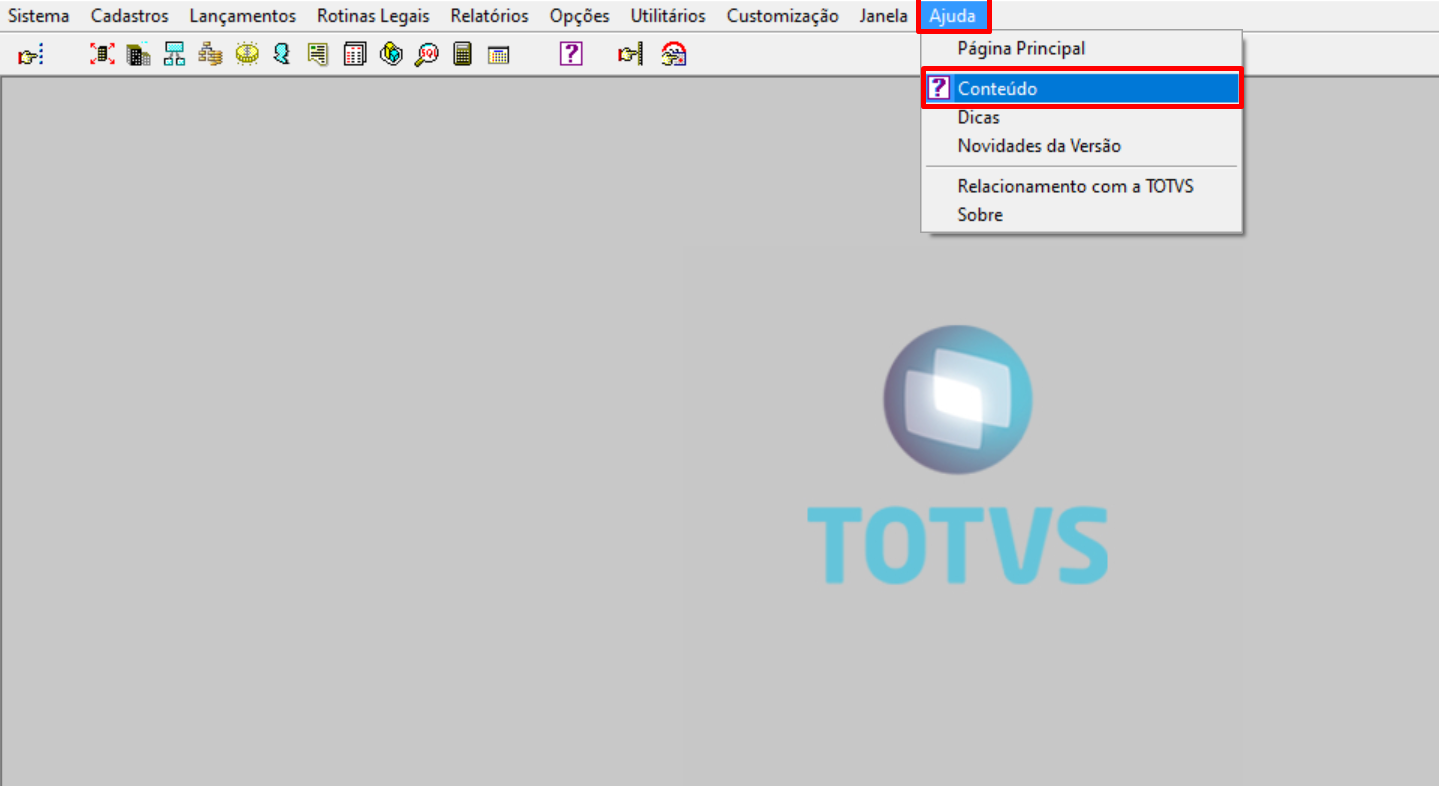Screen dimensions: 1439x786
Task: Click the pointing hand with vertical bar icon
Action: pos(630,54)
